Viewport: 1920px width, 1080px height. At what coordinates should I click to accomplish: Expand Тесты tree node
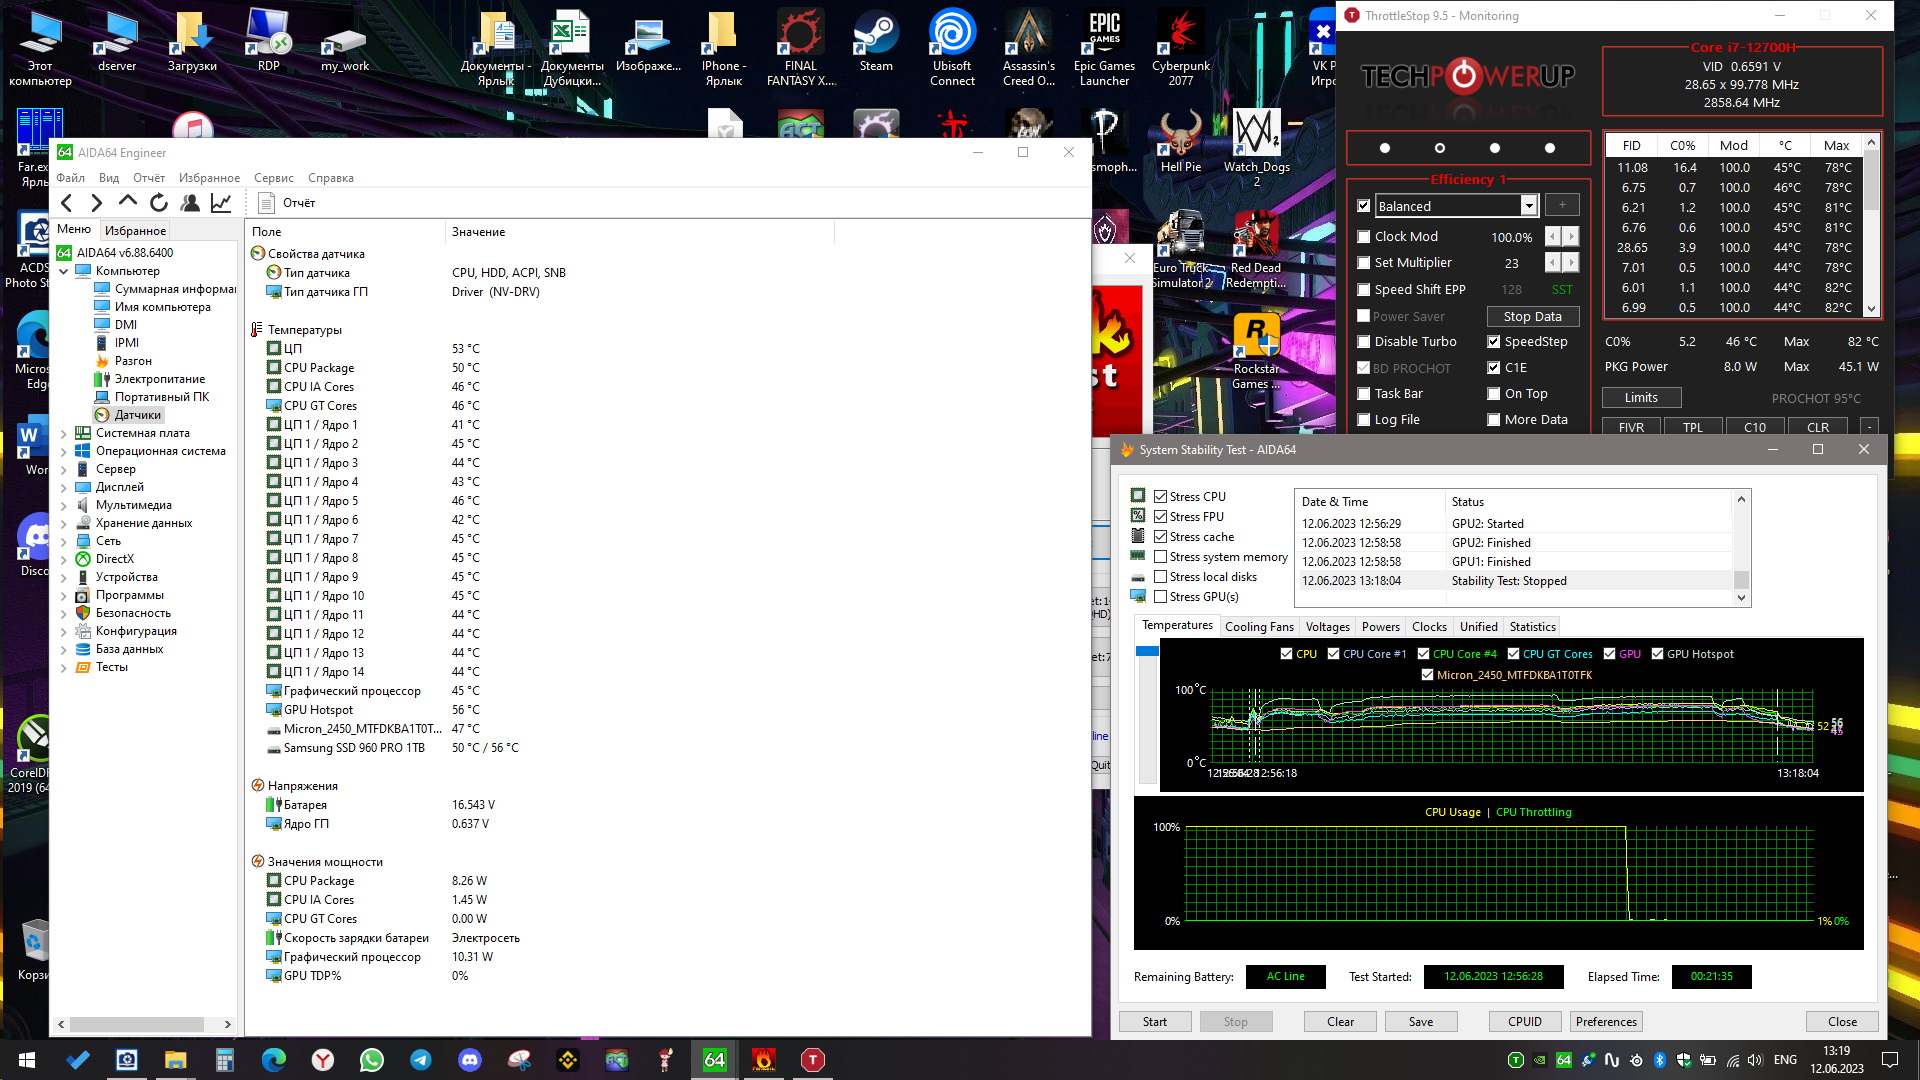click(x=64, y=667)
